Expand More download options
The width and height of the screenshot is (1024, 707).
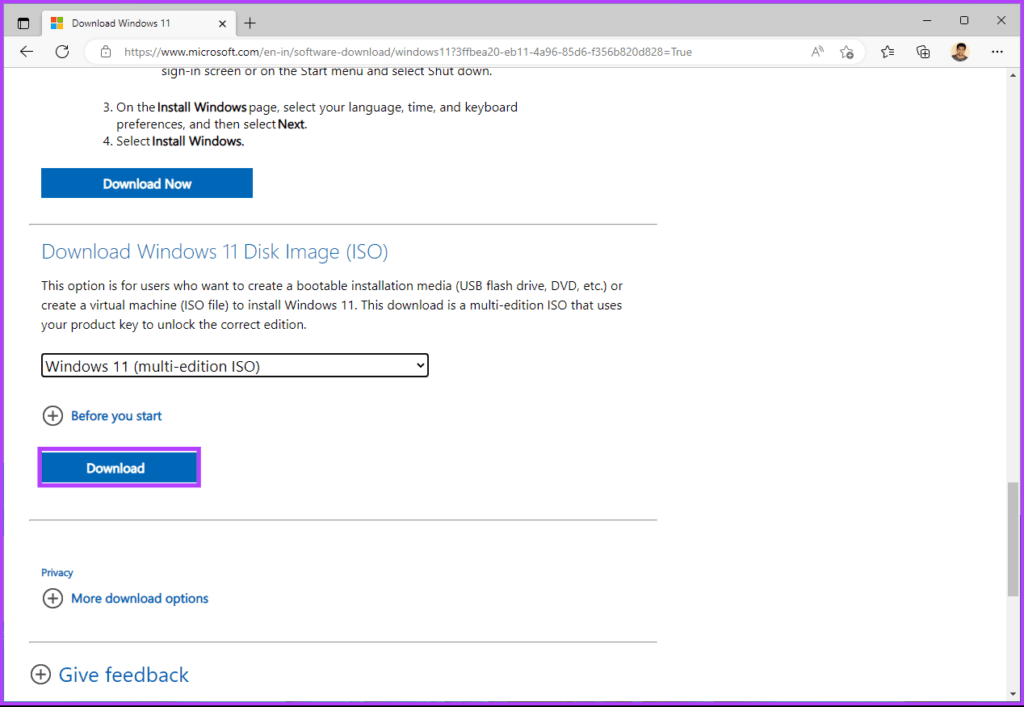[x=125, y=598]
